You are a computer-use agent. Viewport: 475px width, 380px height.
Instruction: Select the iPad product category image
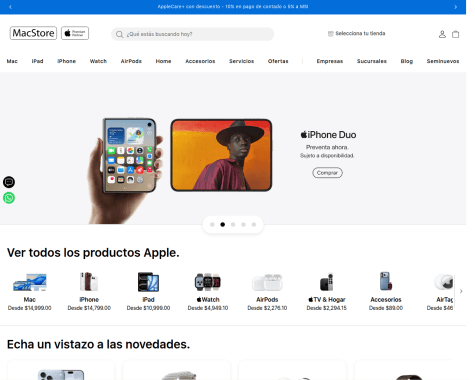(x=148, y=282)
